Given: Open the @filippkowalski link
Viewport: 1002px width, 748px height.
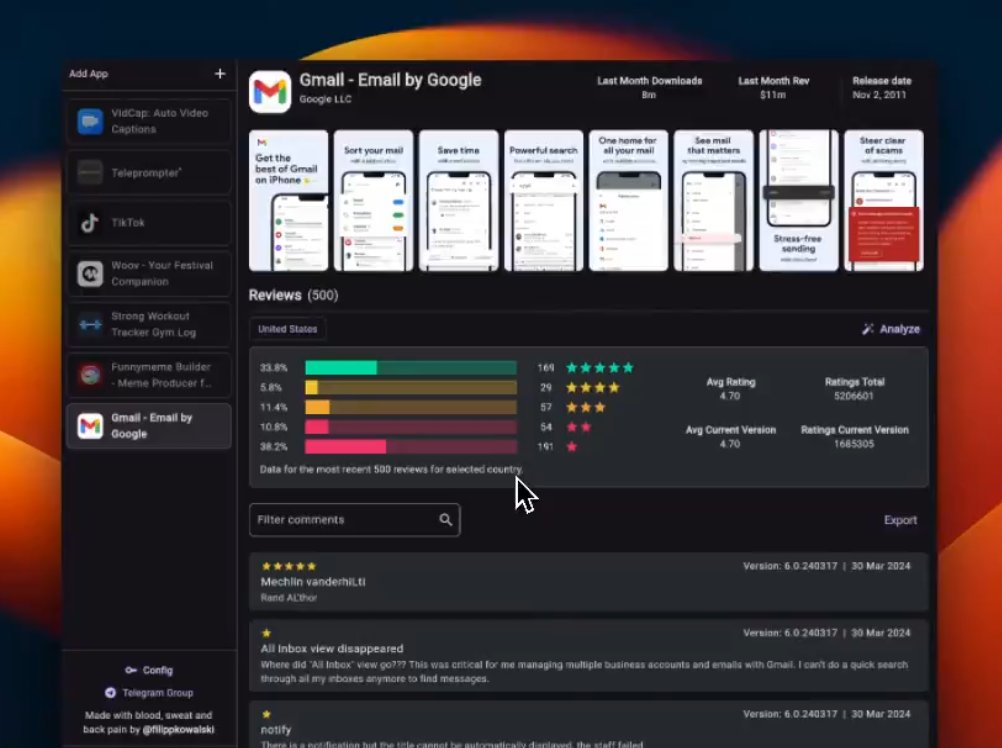Looking at the screenshot, I should click(x=178, y=729).
